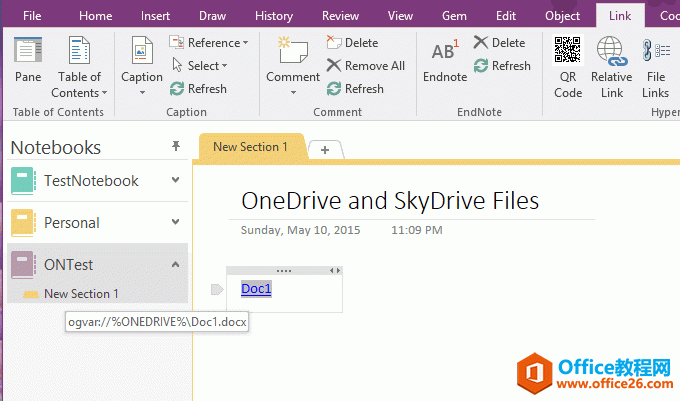The width and height of the screenshot is (680, 401).
Task: Expand the Personal notebook chevron
Action: (x=176, y=223)
